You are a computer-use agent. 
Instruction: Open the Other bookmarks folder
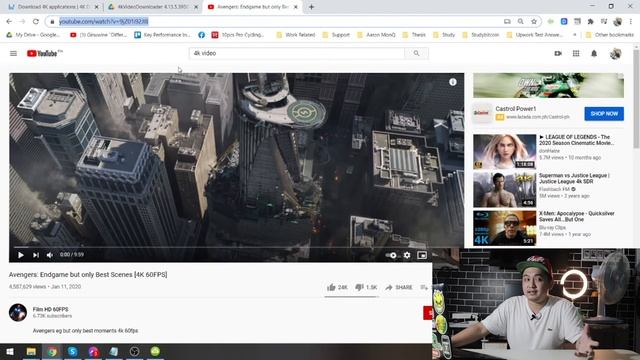pos(610,35)
